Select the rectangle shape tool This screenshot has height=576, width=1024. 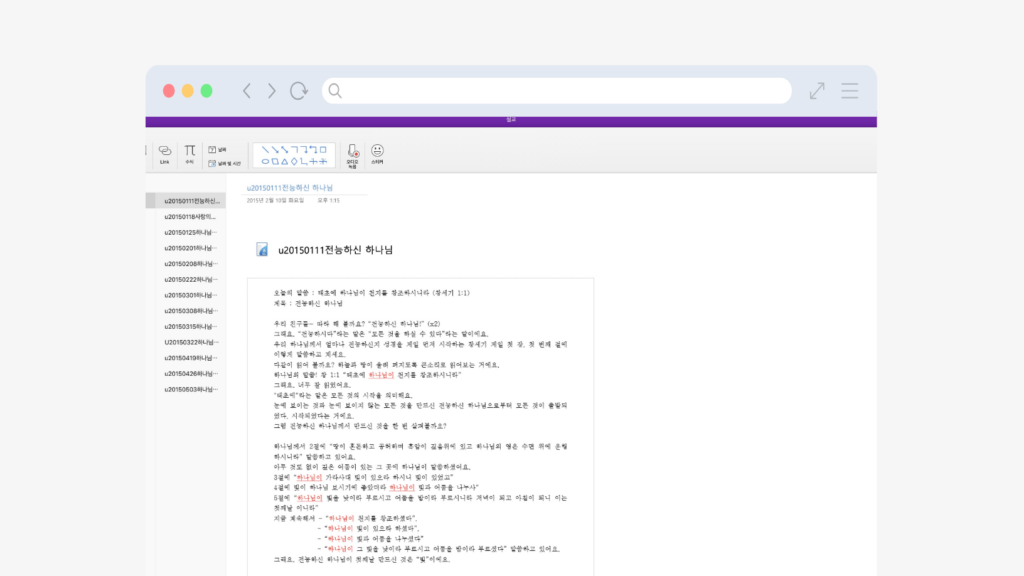(x=276, y=161)
